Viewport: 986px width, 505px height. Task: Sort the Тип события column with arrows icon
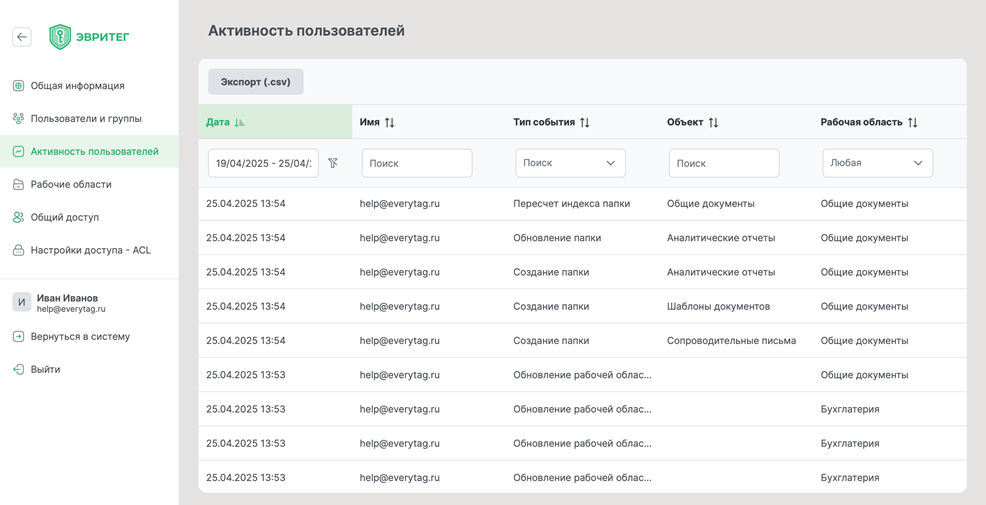coord(585,122)
